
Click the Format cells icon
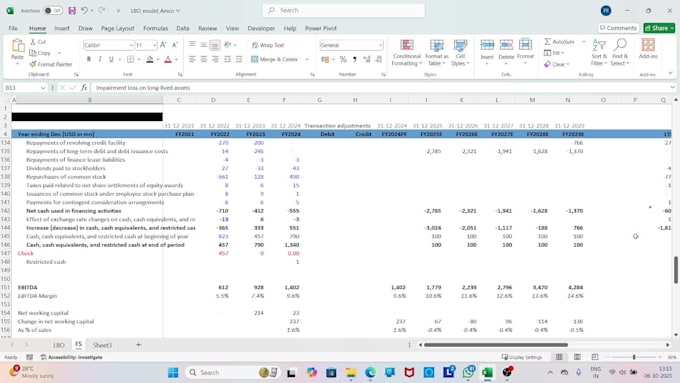(x=525, y=45)
